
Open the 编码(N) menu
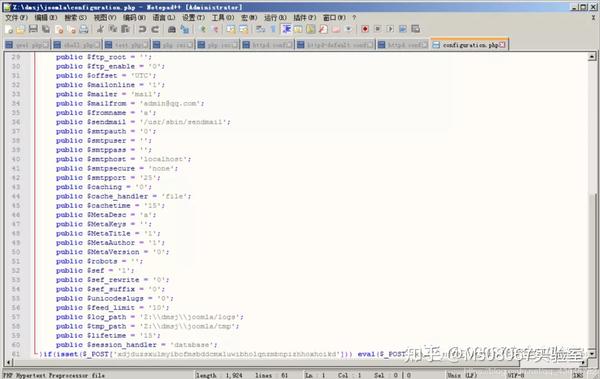click(x=134, y=18)
